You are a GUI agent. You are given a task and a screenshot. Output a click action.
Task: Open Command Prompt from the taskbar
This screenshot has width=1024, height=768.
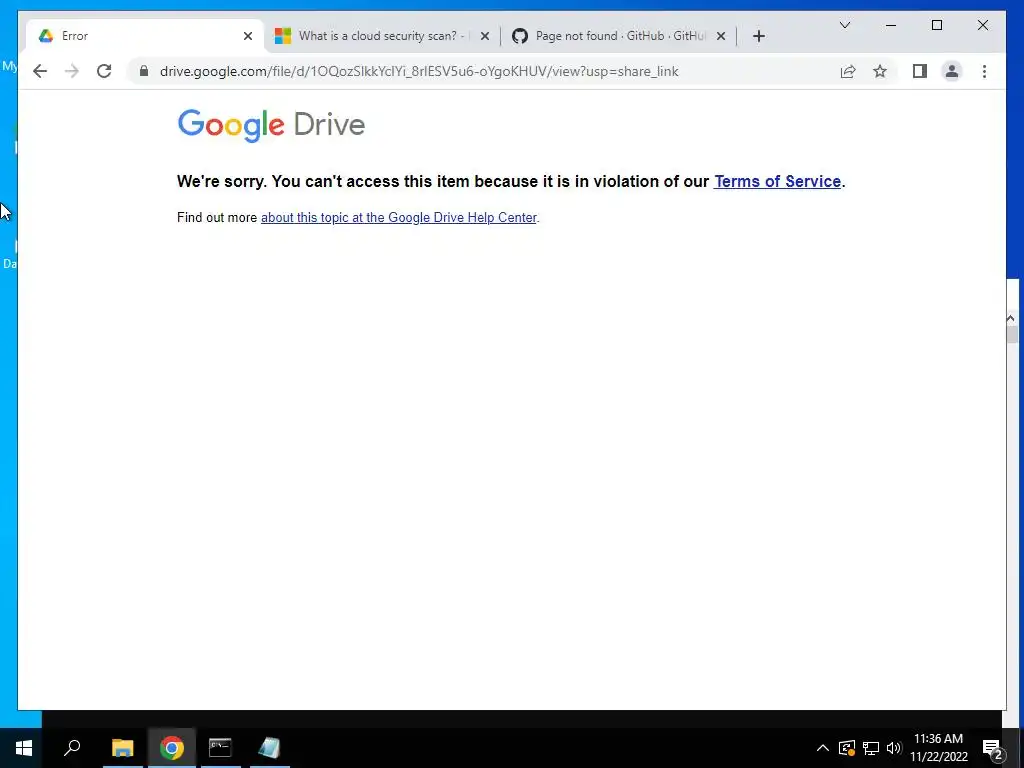(x=220, y=748)
